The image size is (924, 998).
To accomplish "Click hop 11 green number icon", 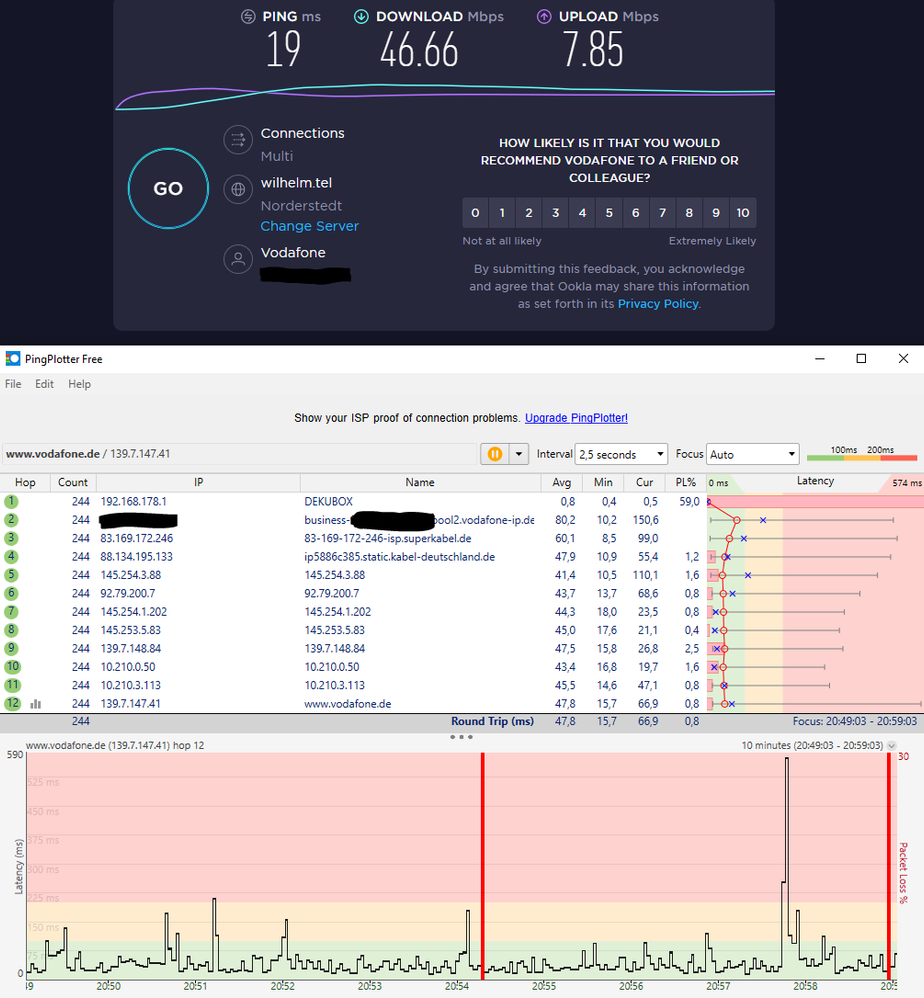I will tap(12, 685).
